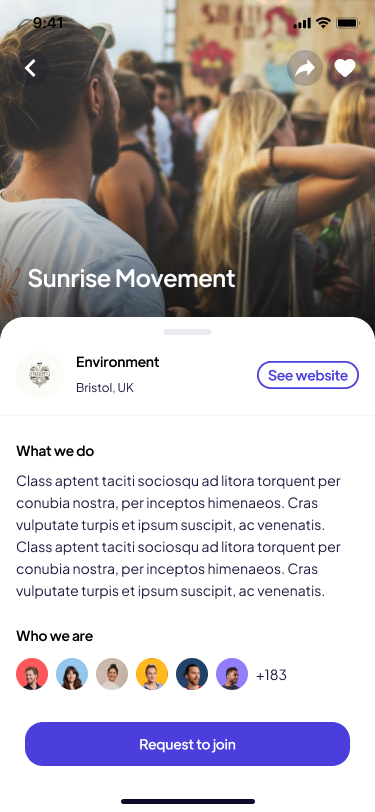375x812 pixels.
Task: Tap the share arrow icon
Action: 305,68
